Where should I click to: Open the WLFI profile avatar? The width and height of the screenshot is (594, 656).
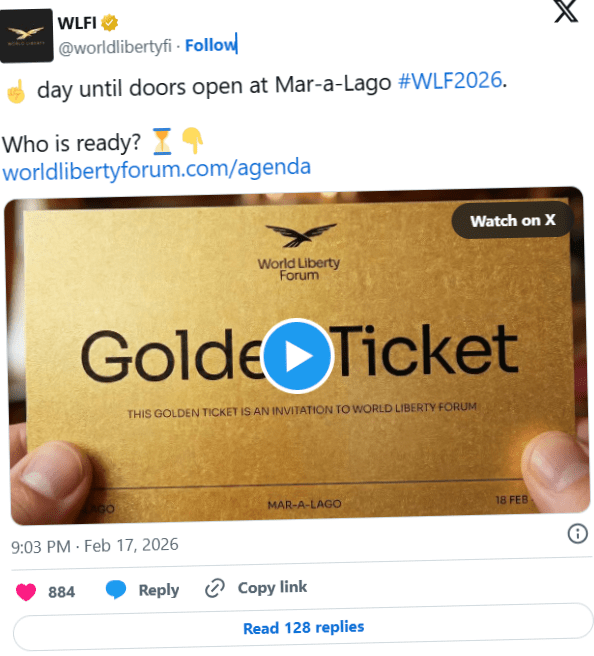pyautogui.click(x=27, y=36)
